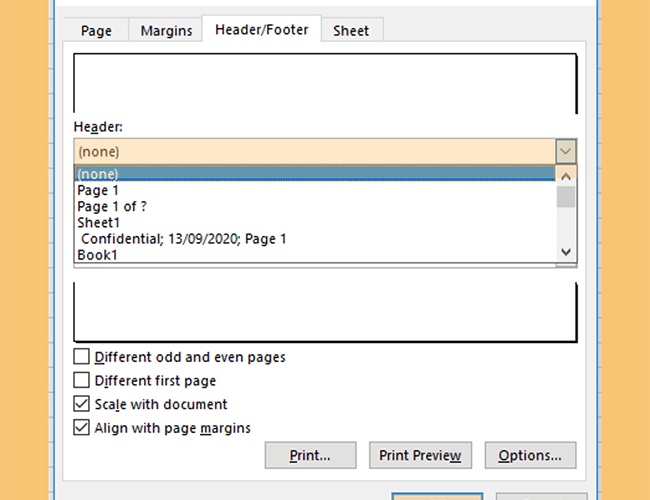
Task: Open Print Preview
Action: point(420,455)
